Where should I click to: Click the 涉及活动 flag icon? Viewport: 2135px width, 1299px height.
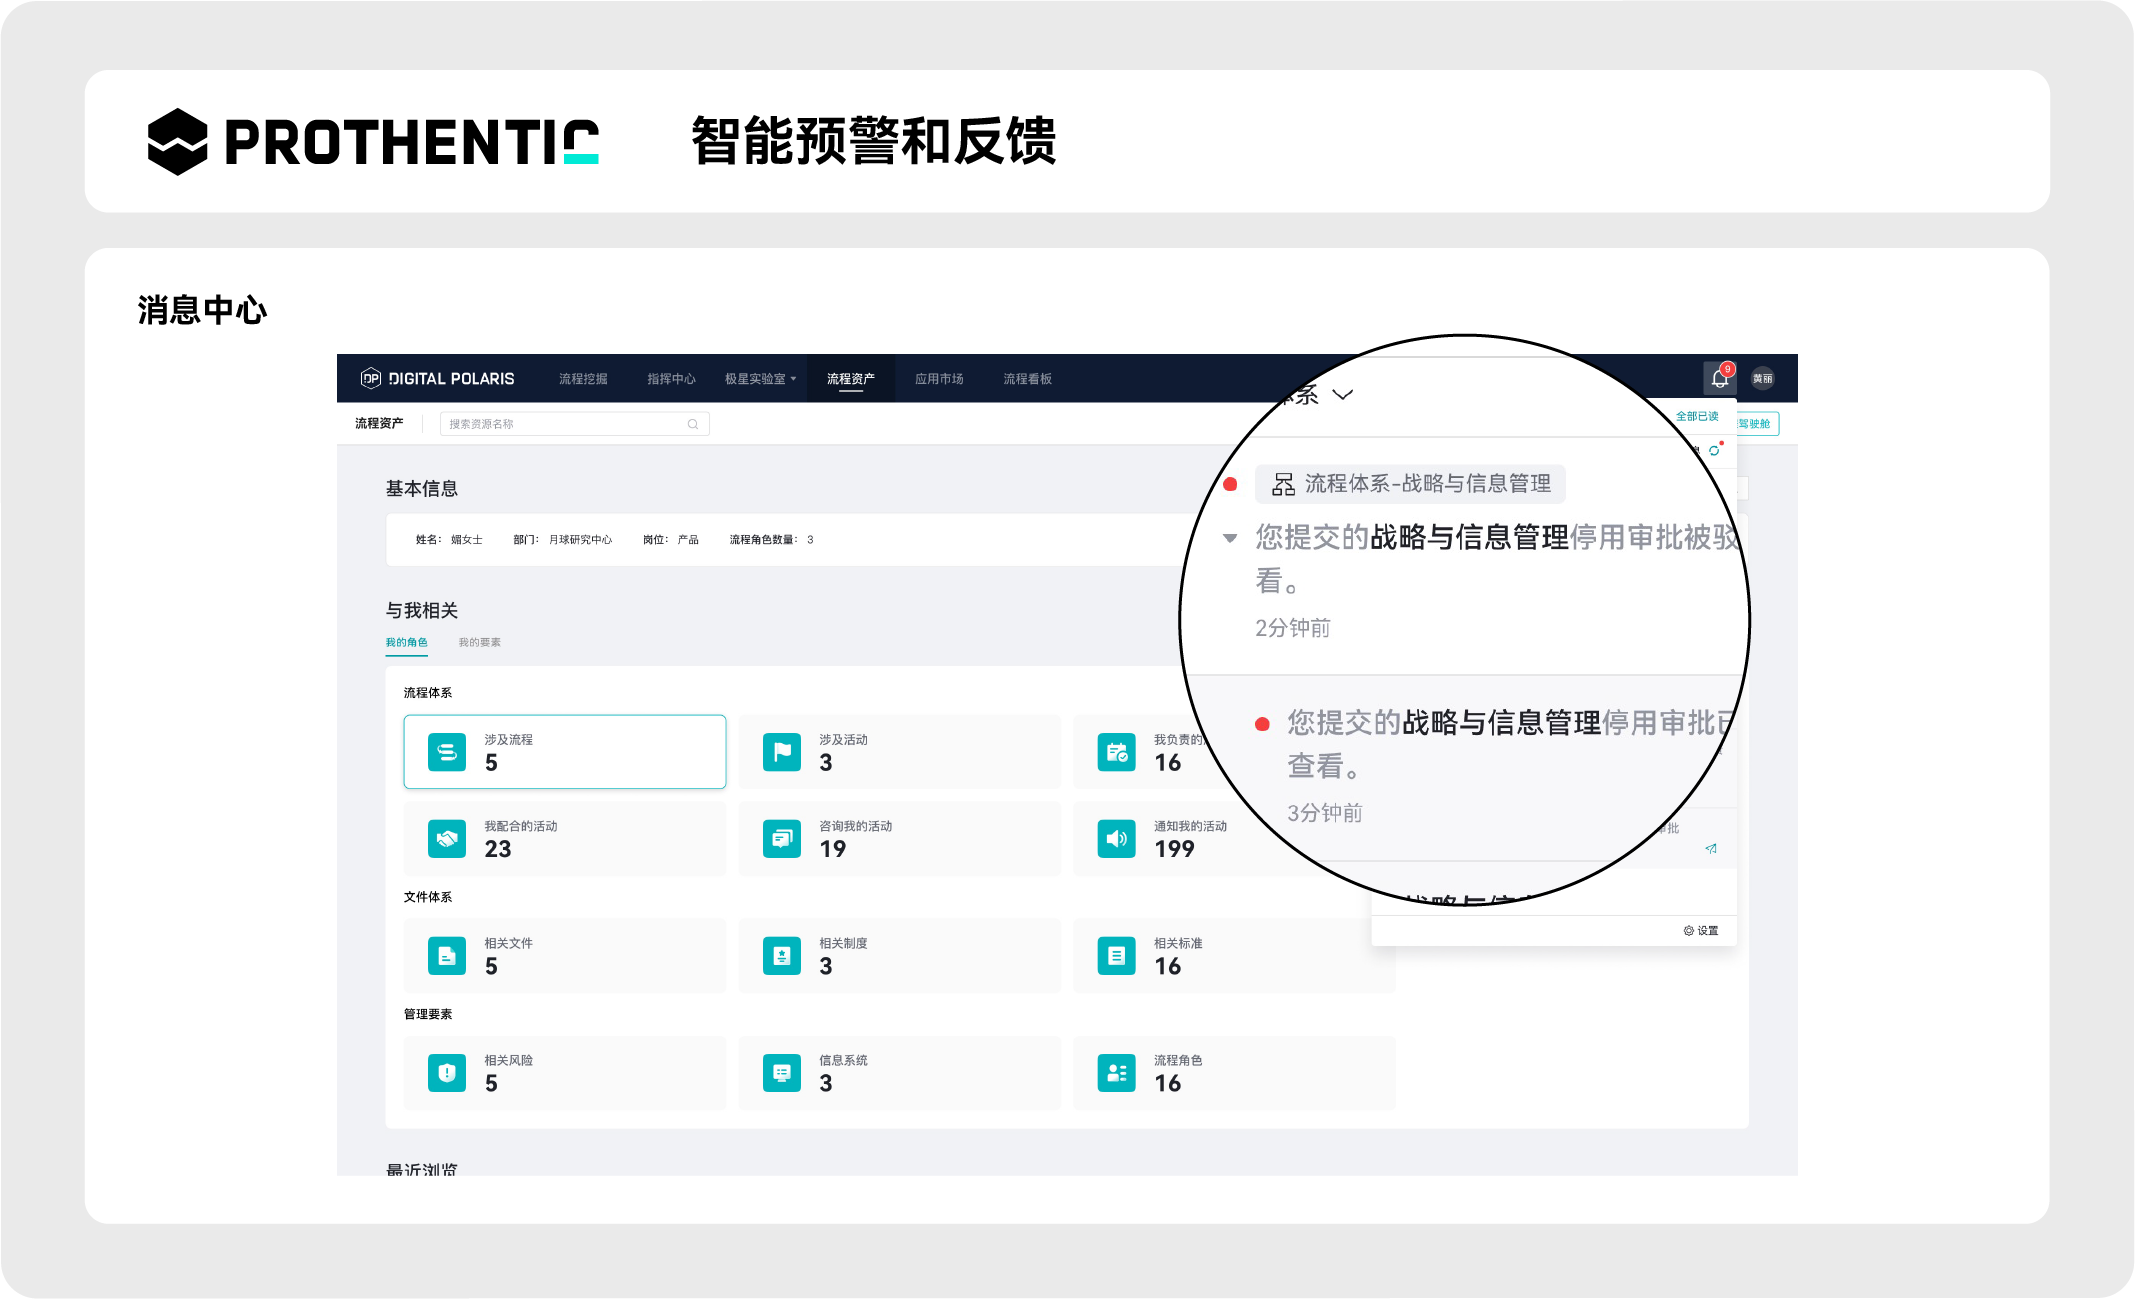click(x=782, y=752)
